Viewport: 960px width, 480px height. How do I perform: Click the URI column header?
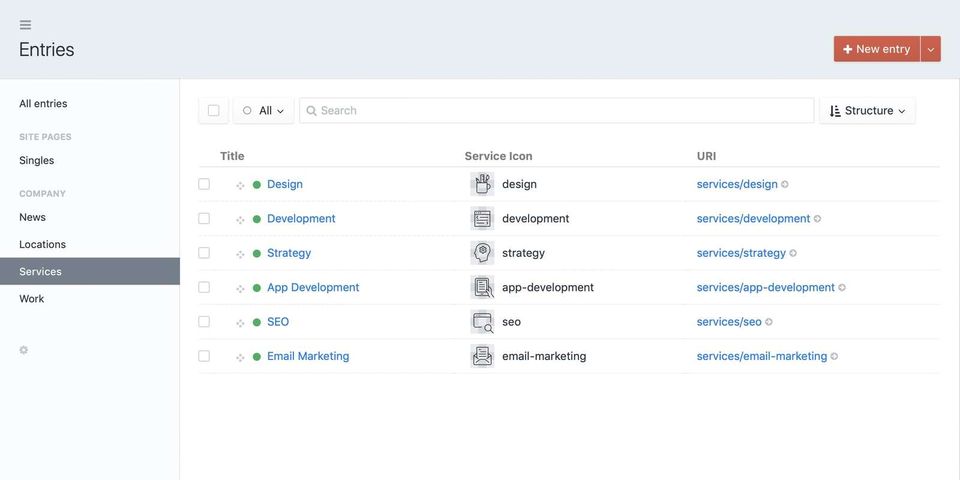(707, 156)
